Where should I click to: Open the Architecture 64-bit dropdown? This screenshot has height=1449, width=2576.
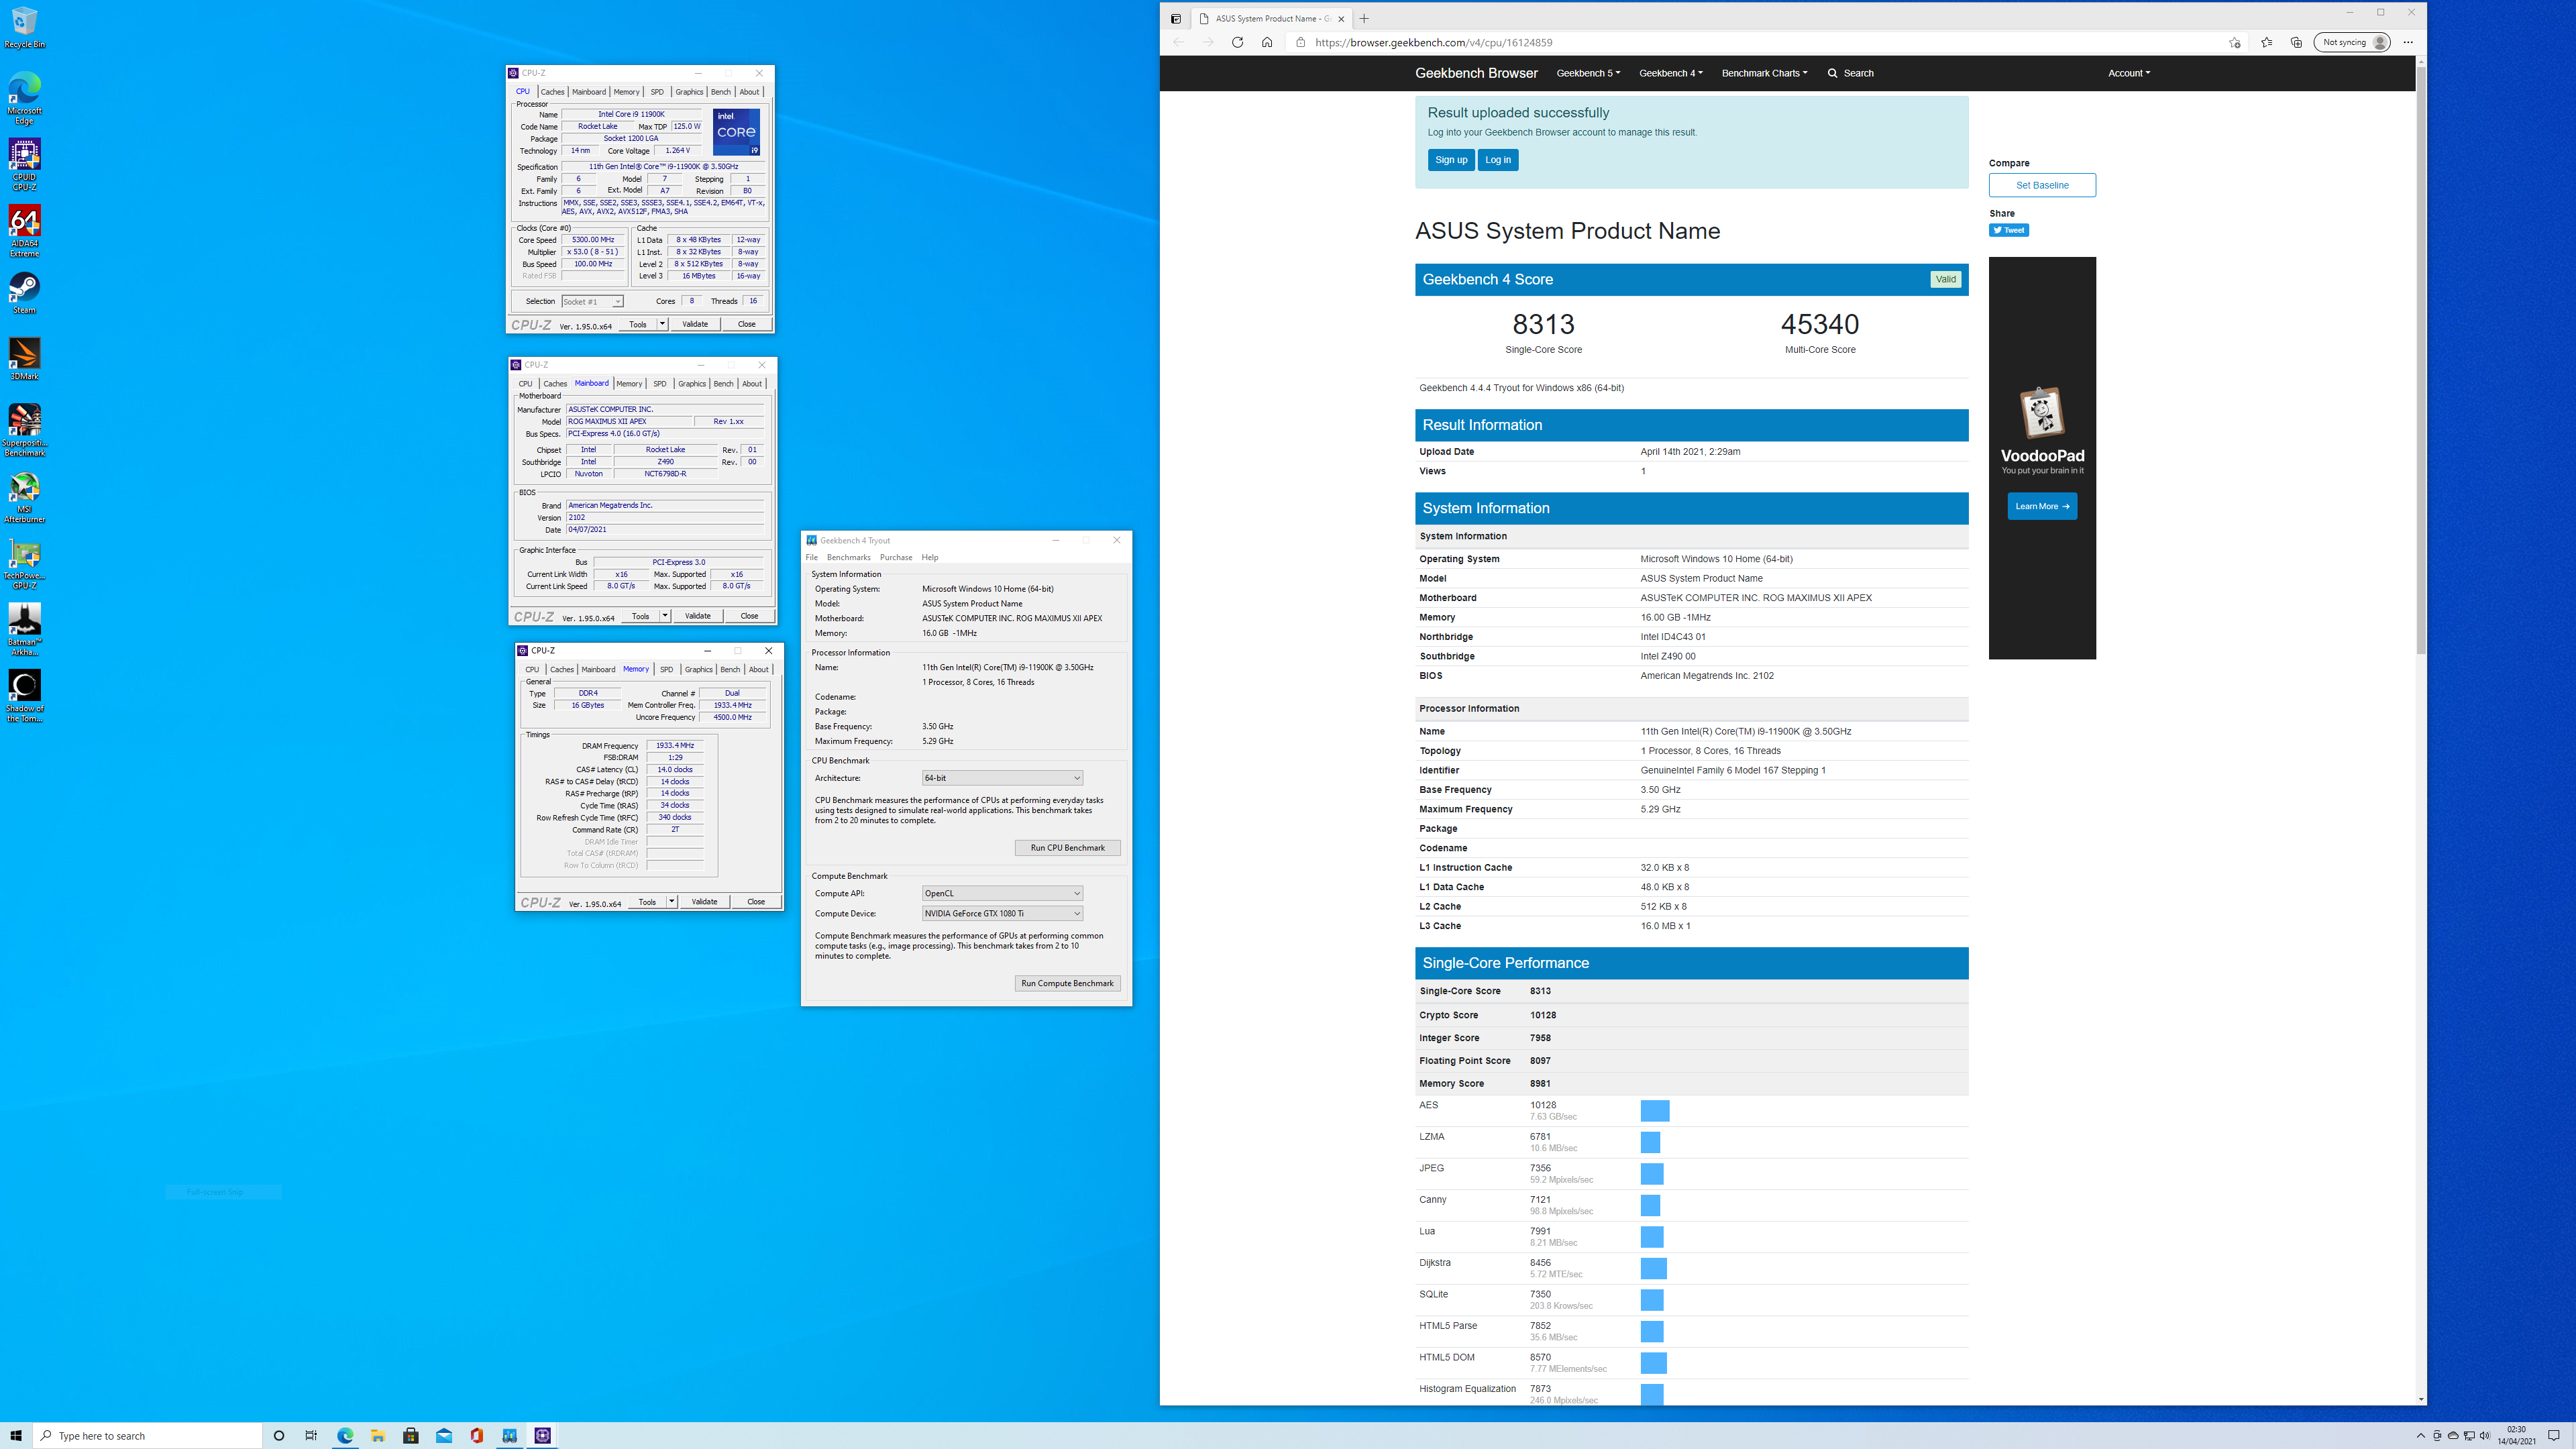tap(1002, 777)
